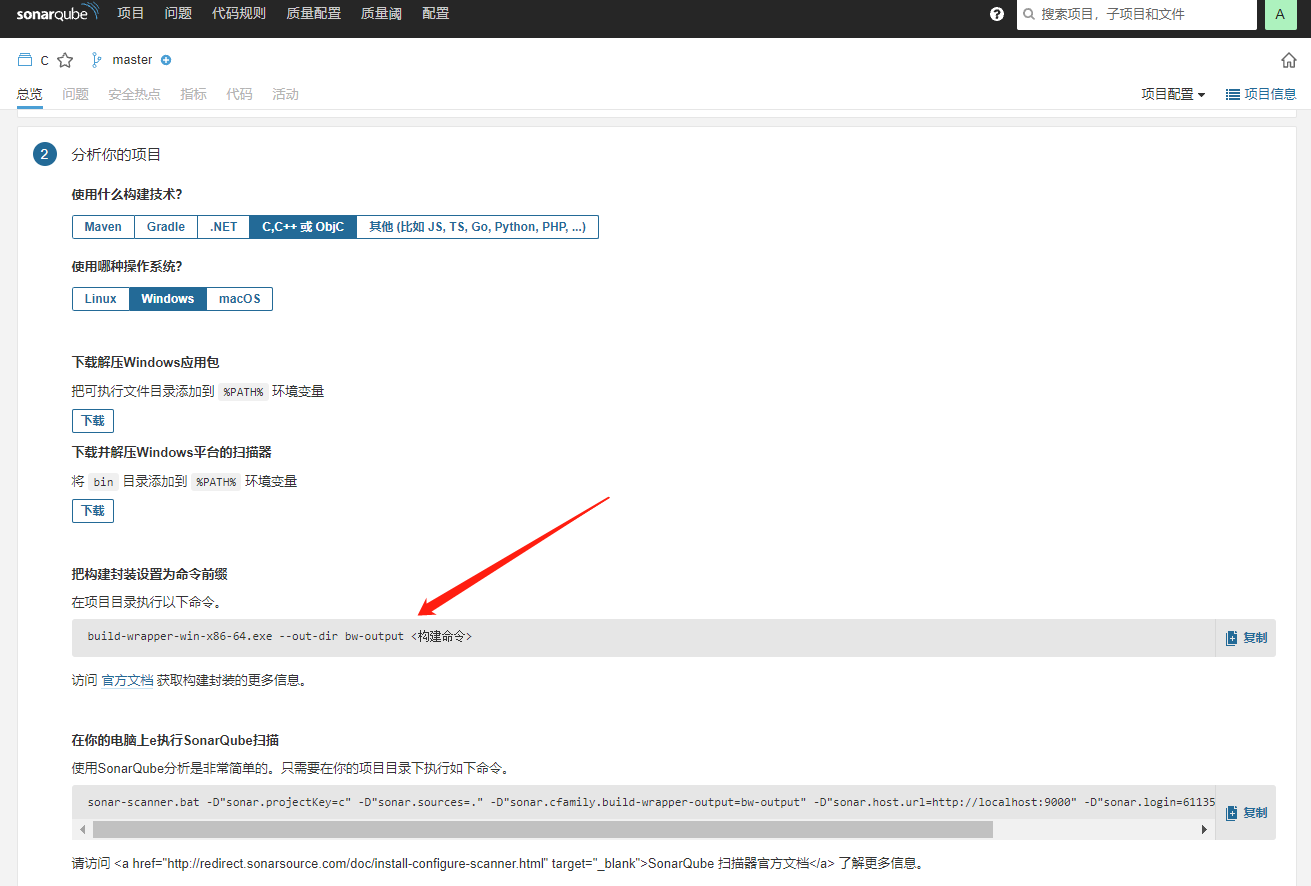The height and width of the screenshot is (886, 1311).
Task: Click the master branch name
Action: pos(132,60)
